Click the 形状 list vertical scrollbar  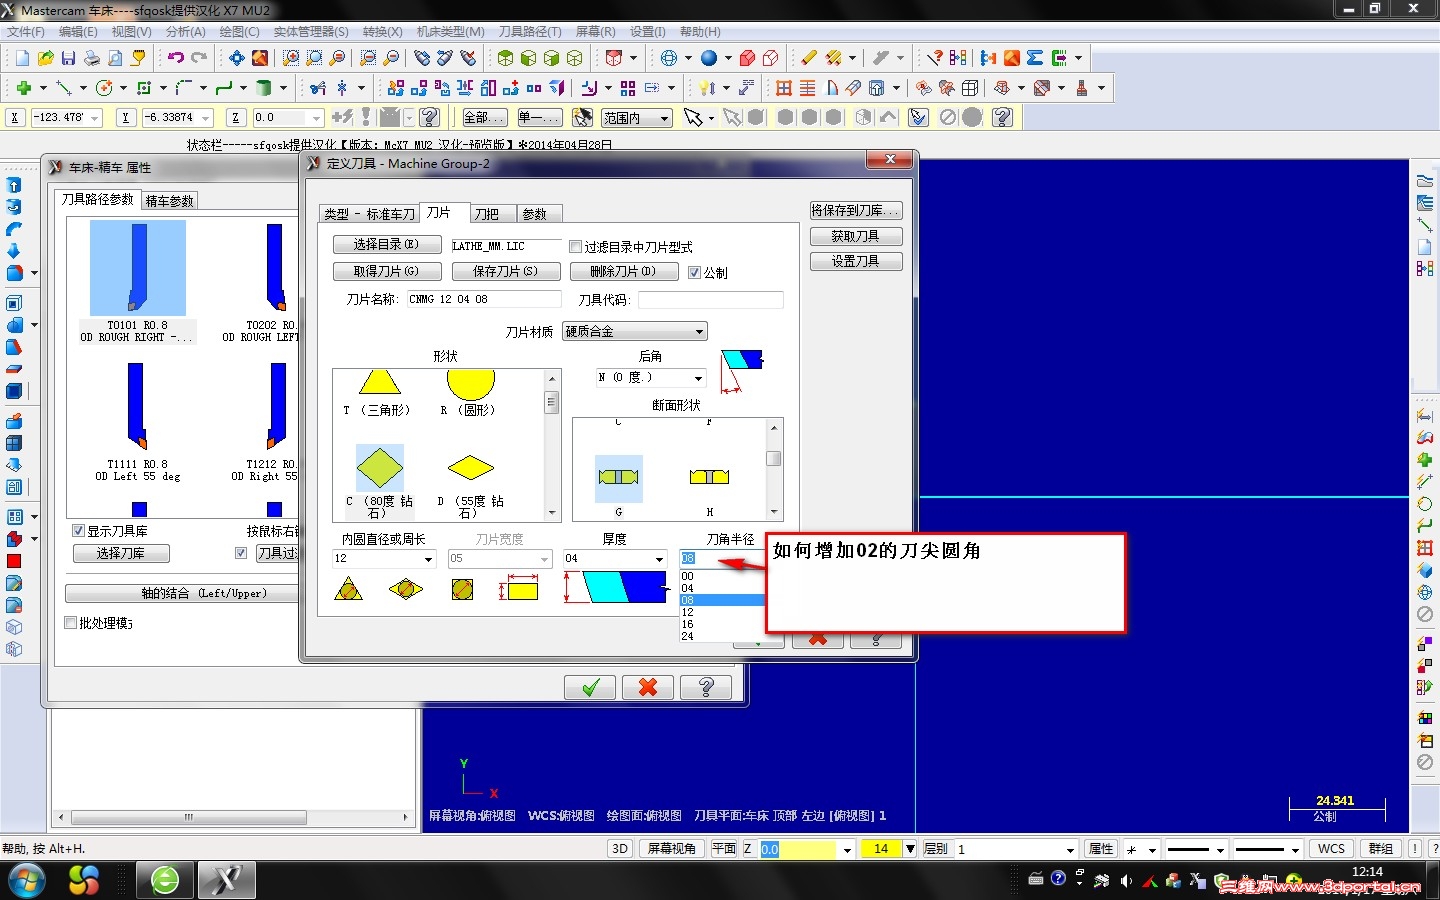[x=551, y=446]
